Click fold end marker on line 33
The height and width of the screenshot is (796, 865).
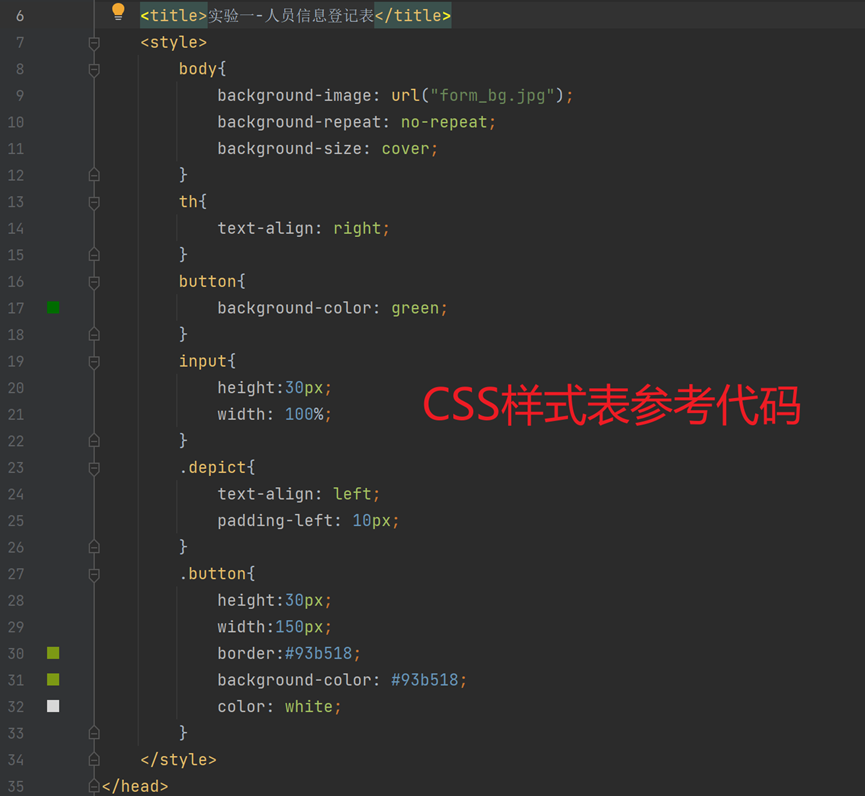click(x=94, y=733)
